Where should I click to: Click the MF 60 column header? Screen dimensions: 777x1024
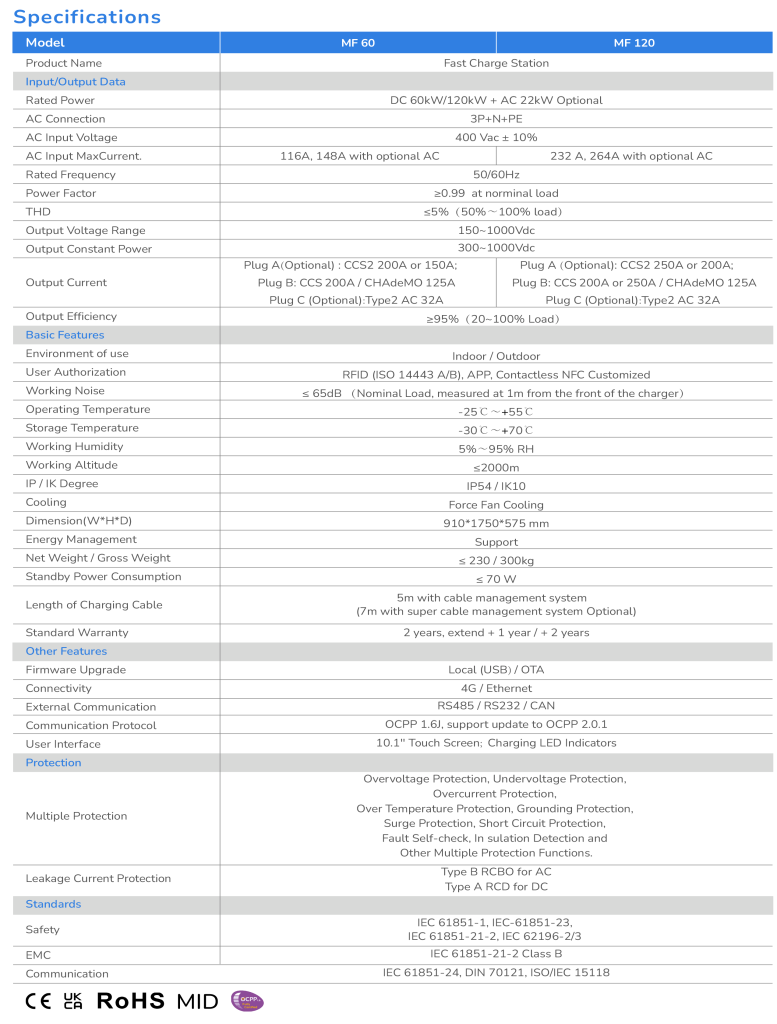click(x=358, y=42)
